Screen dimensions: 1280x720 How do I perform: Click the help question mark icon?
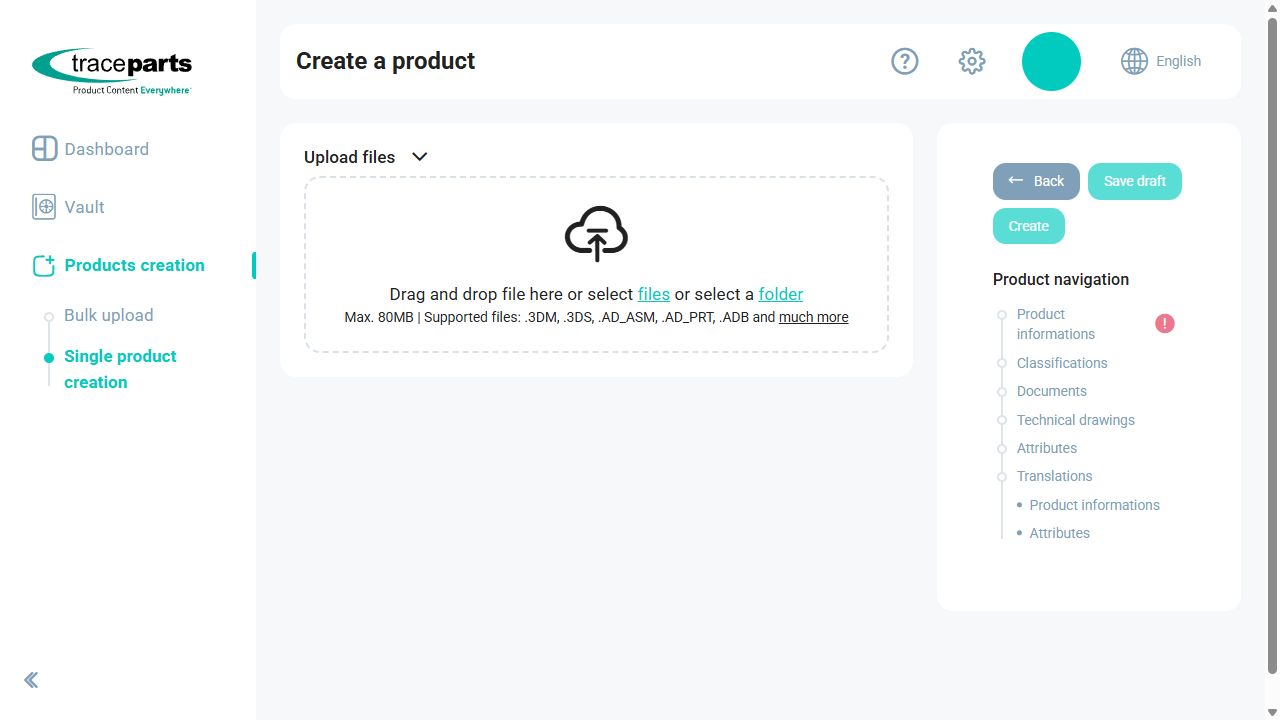(x=905, y=61)
